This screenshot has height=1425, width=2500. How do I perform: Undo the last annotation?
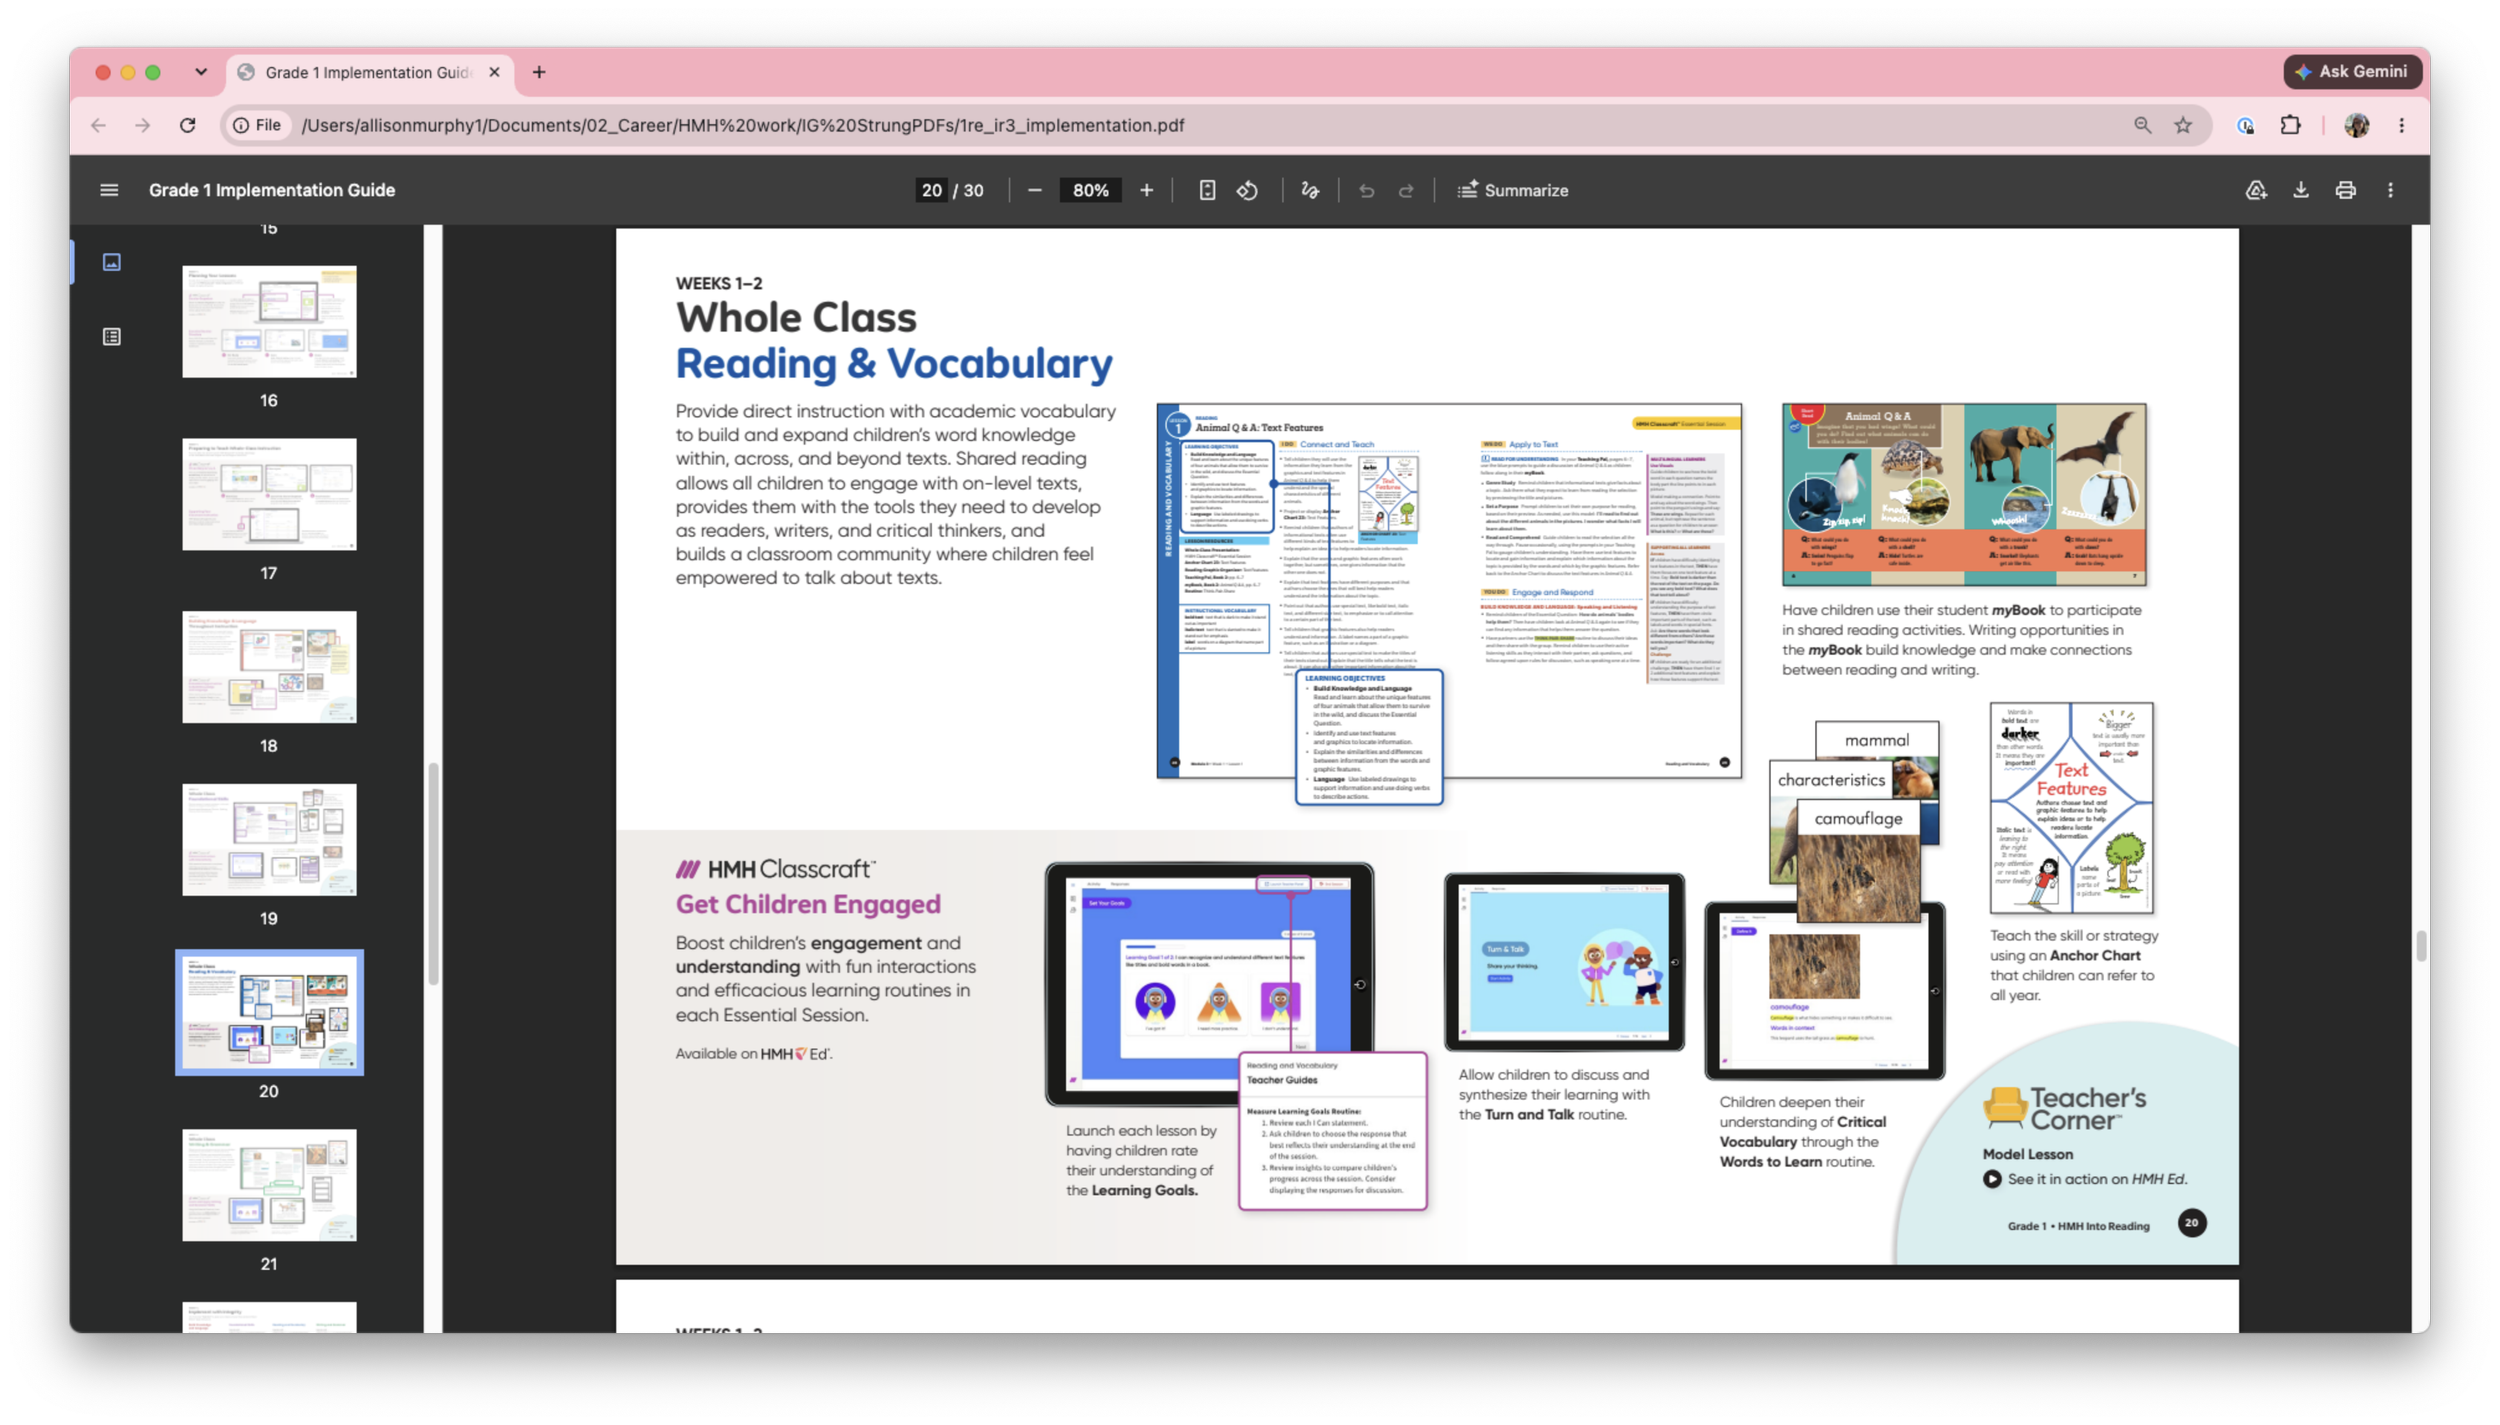(x=1366, y=190)
